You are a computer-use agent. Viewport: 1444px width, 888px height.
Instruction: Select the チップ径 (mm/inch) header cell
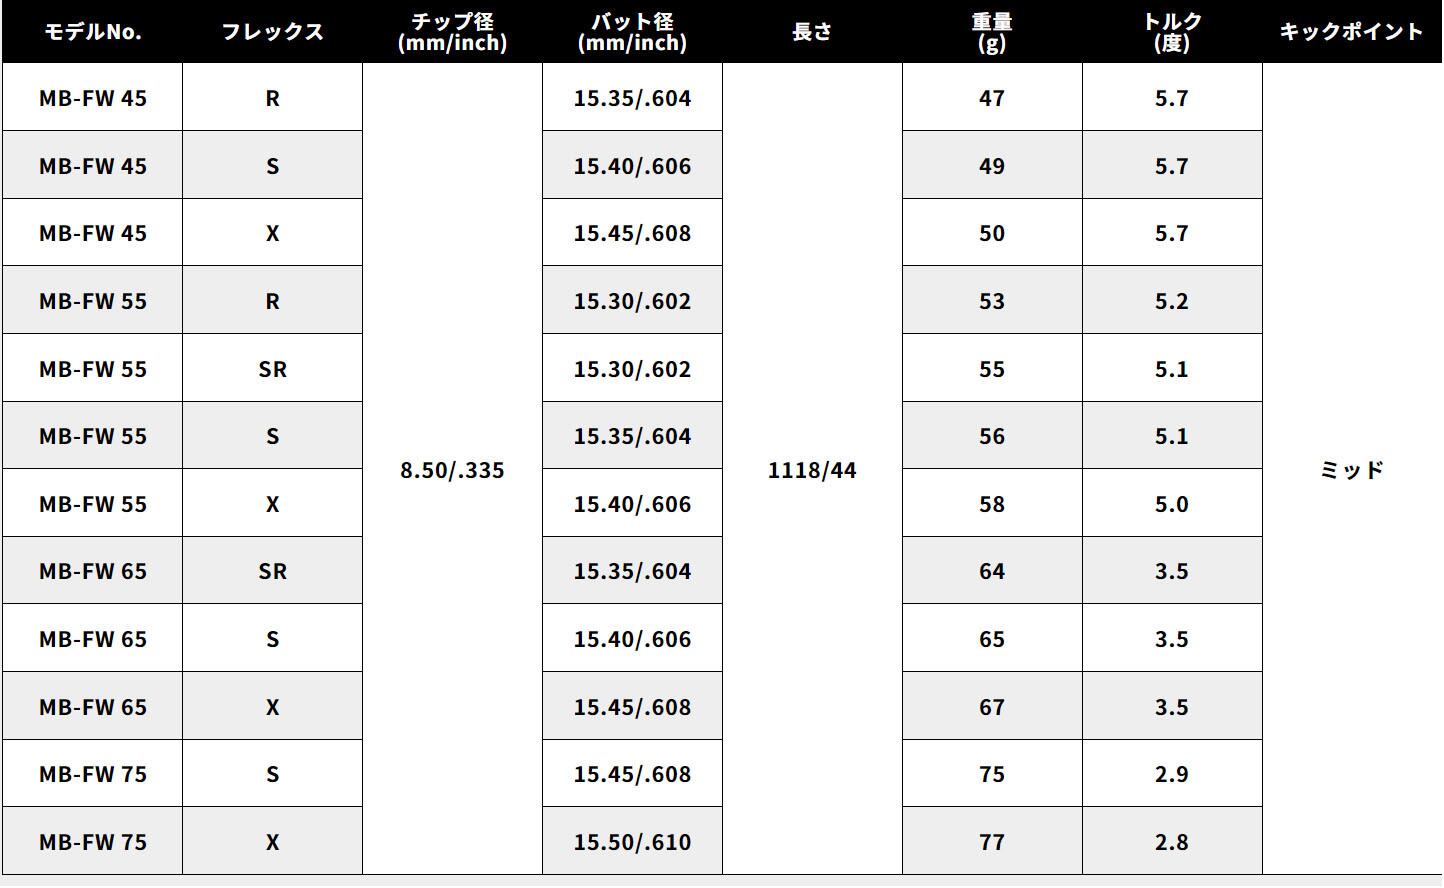pos(452,32)
